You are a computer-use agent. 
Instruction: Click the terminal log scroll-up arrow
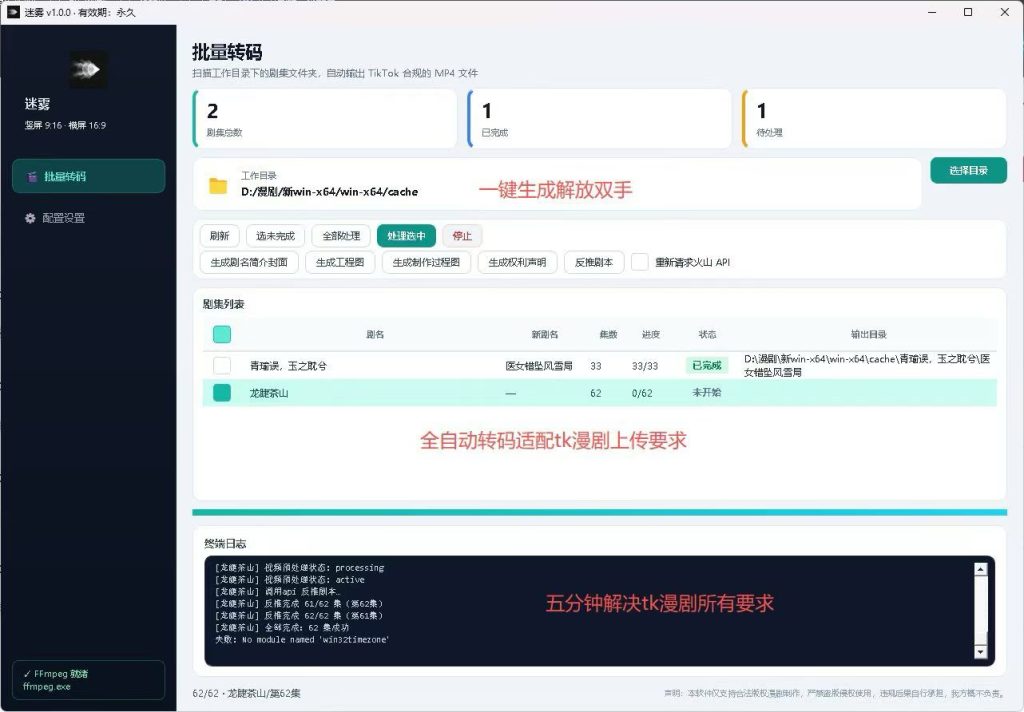click(980, 569)
